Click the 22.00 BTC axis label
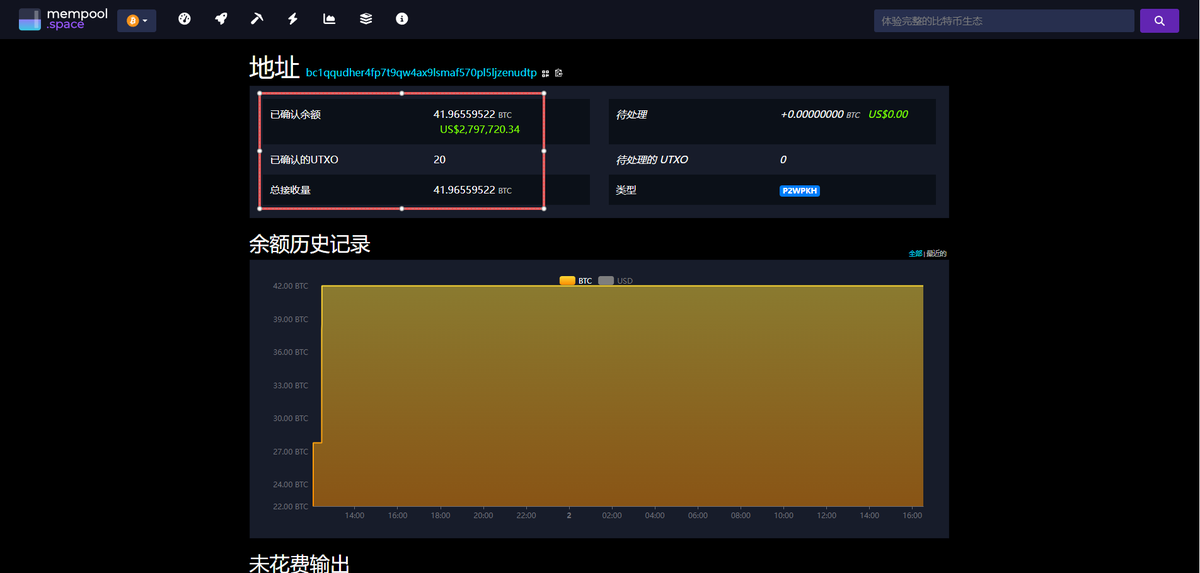 pyautogui.click(x=290, y=506)
